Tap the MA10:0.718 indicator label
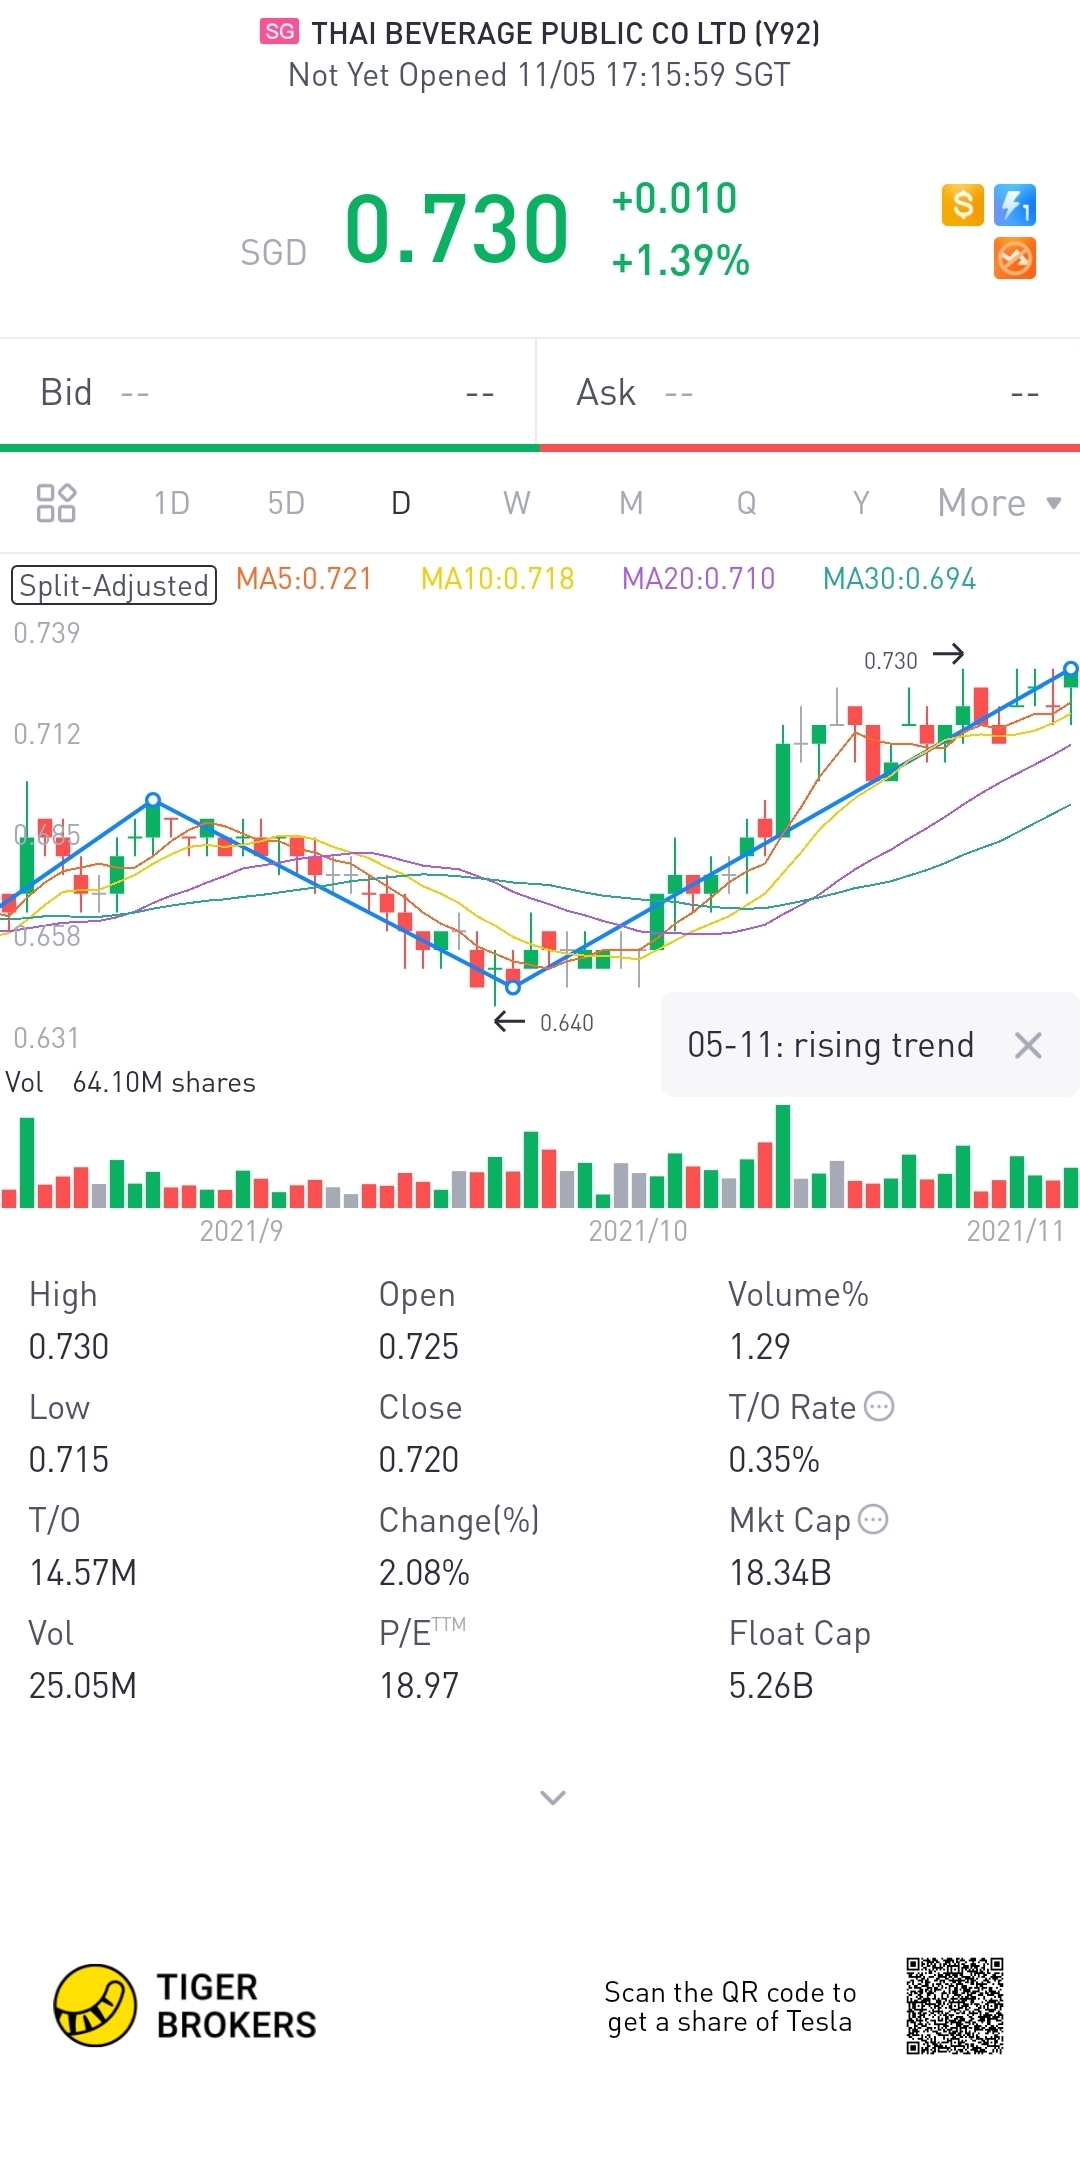The image size is (1080, 2172). 498,579
